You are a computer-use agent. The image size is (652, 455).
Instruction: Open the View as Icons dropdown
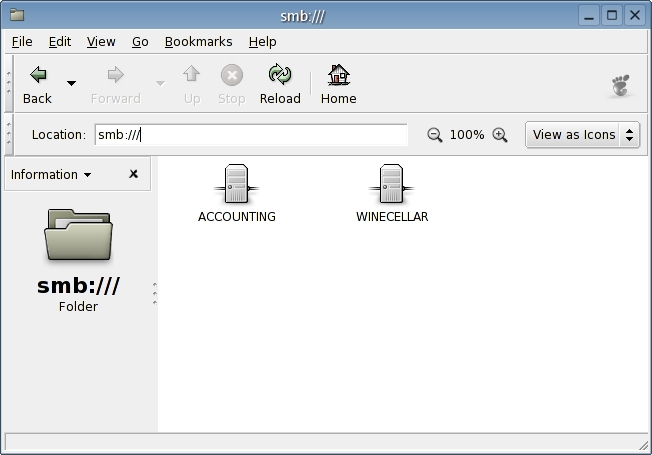582,135
